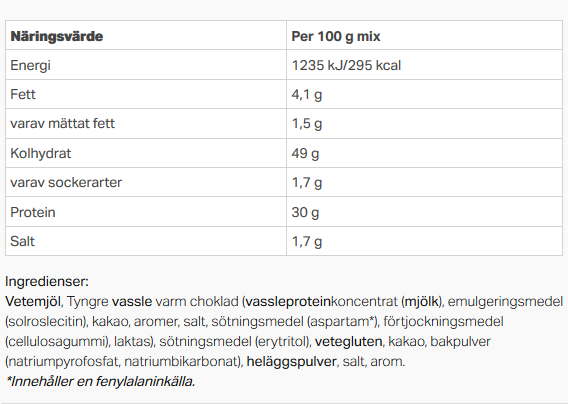Click the Innehåller en fenylalaninkälla footnote
Viewport: 568px width, 404px height.
tap(101, 382)
